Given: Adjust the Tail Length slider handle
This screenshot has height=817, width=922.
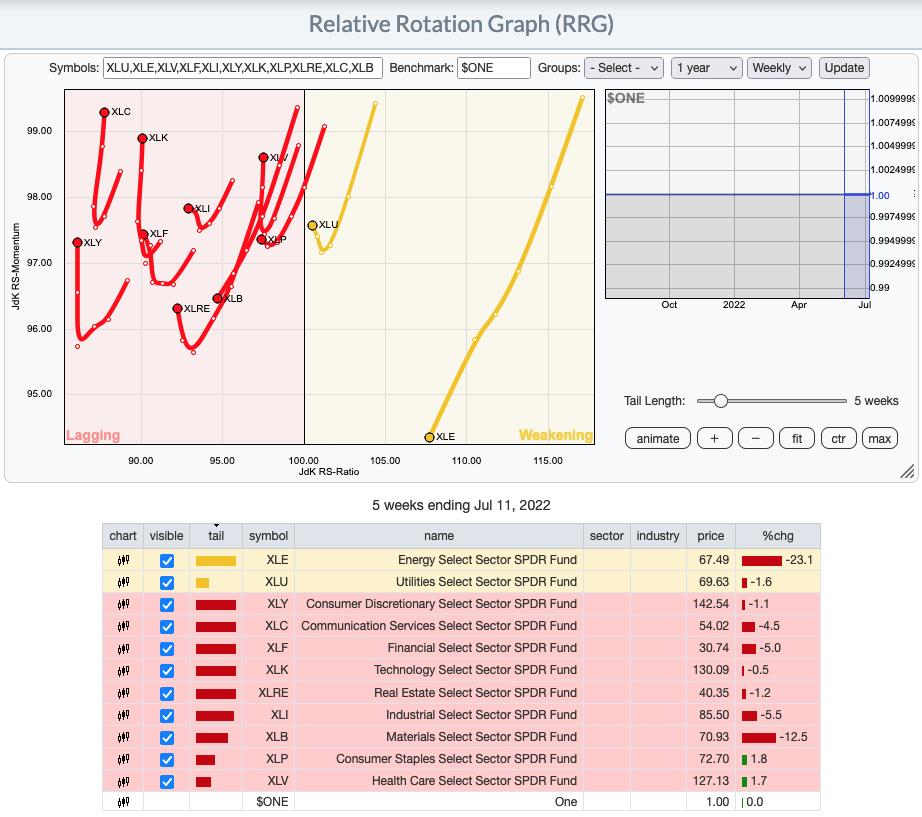Looking at the screenshot, I should pos(720,401).
